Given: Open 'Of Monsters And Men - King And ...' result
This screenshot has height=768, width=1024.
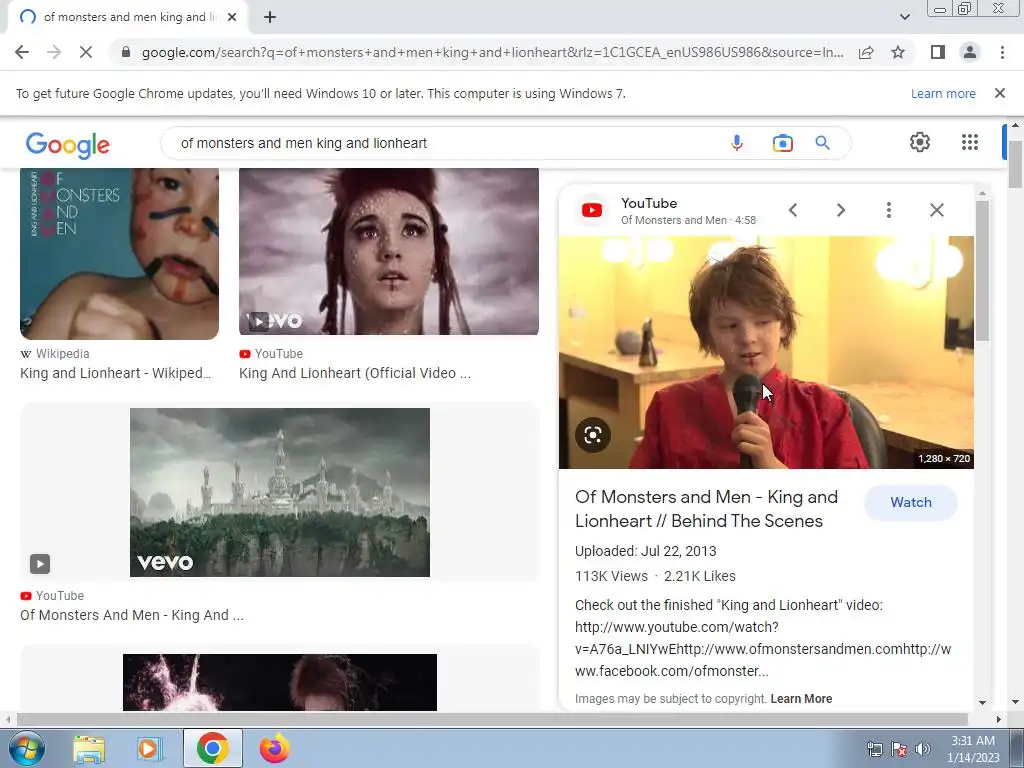Looking at the screenshot, I should (132, 615).
